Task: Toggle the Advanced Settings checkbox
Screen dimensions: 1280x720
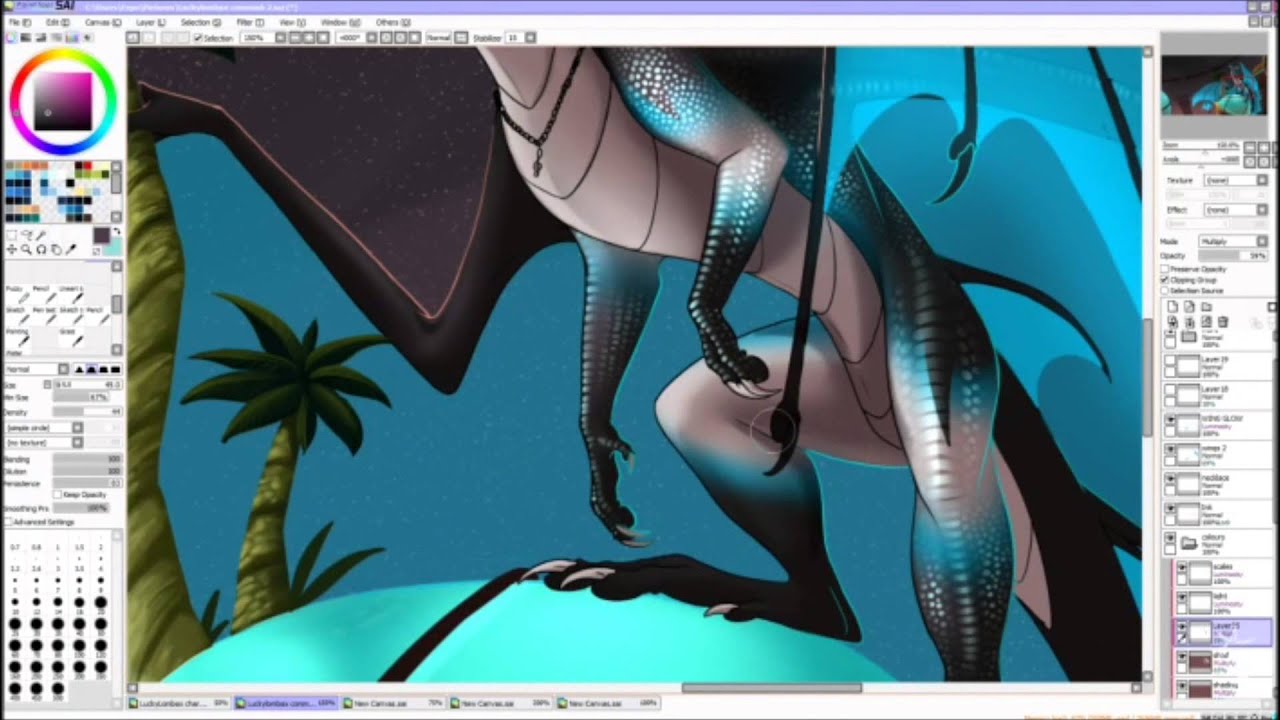Action: tap(9, 522)
